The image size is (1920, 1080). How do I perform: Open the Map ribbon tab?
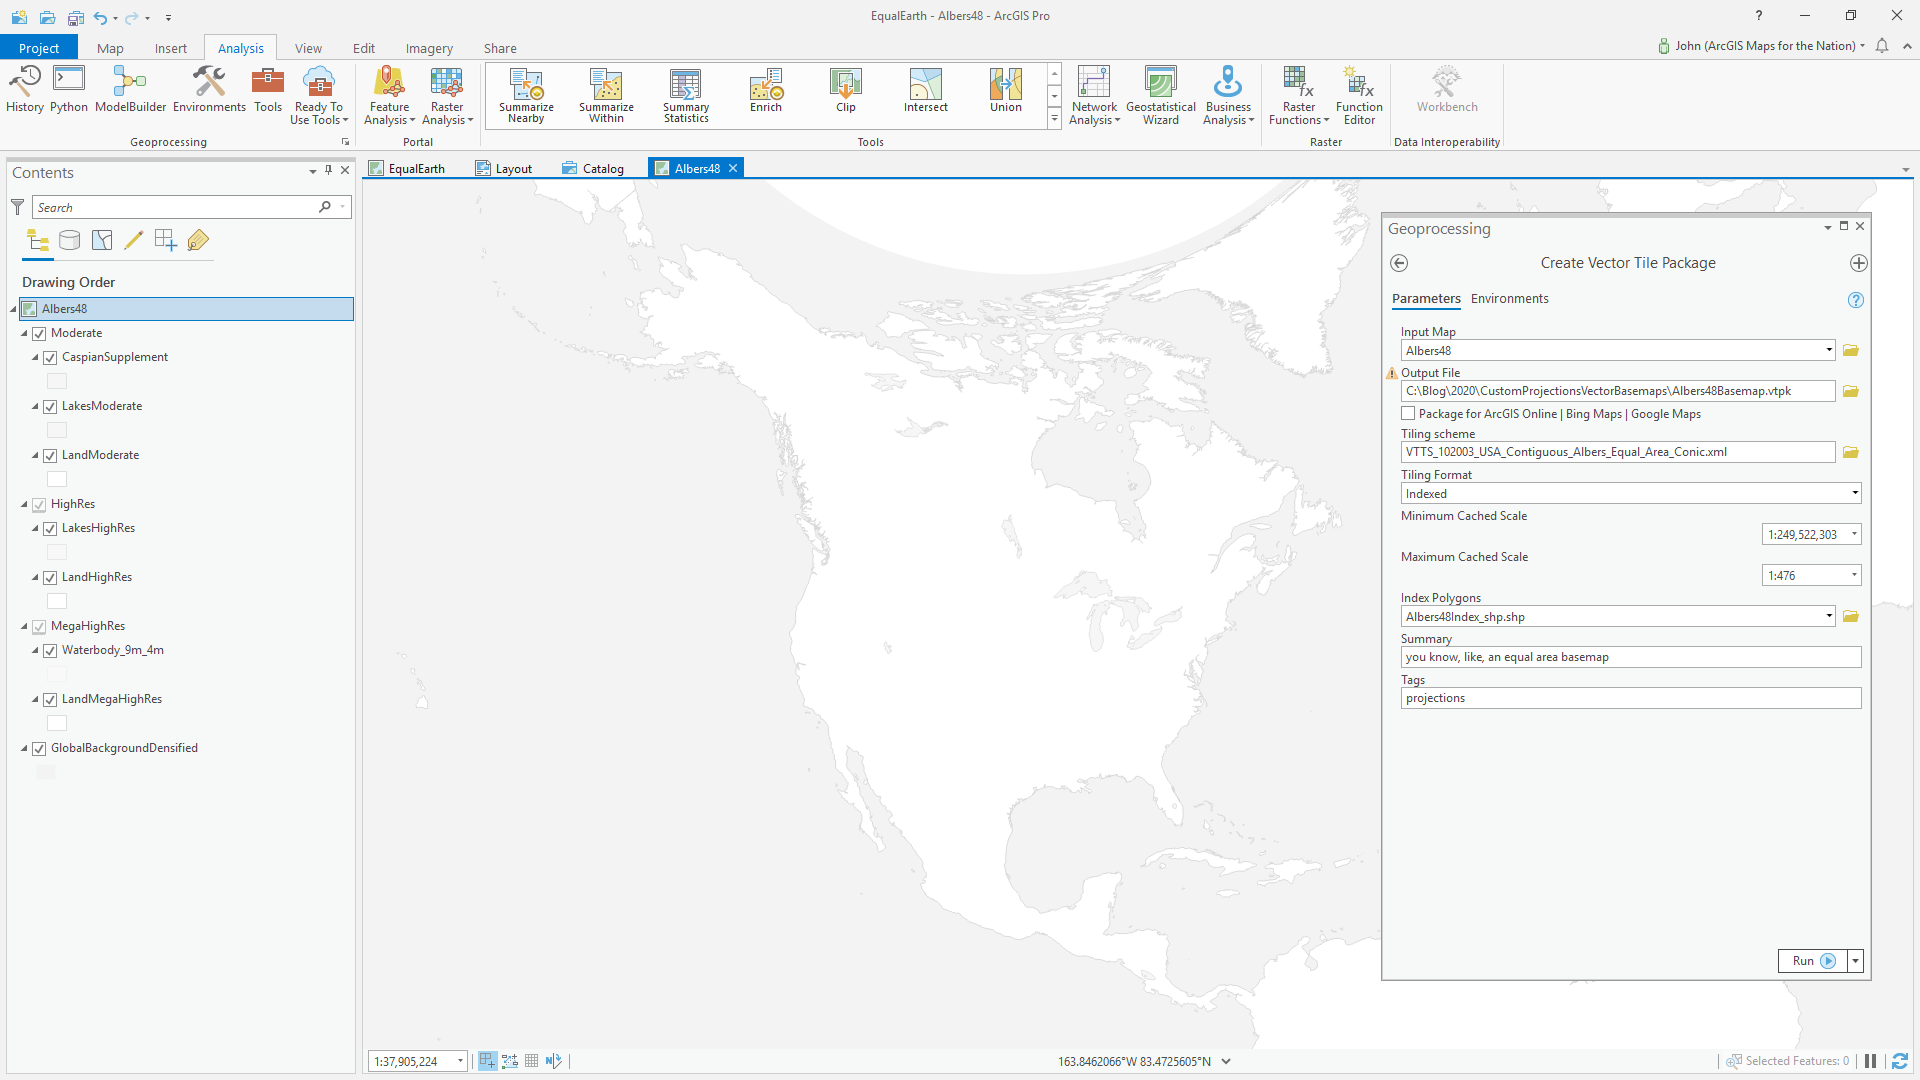[x=110, y=48]
